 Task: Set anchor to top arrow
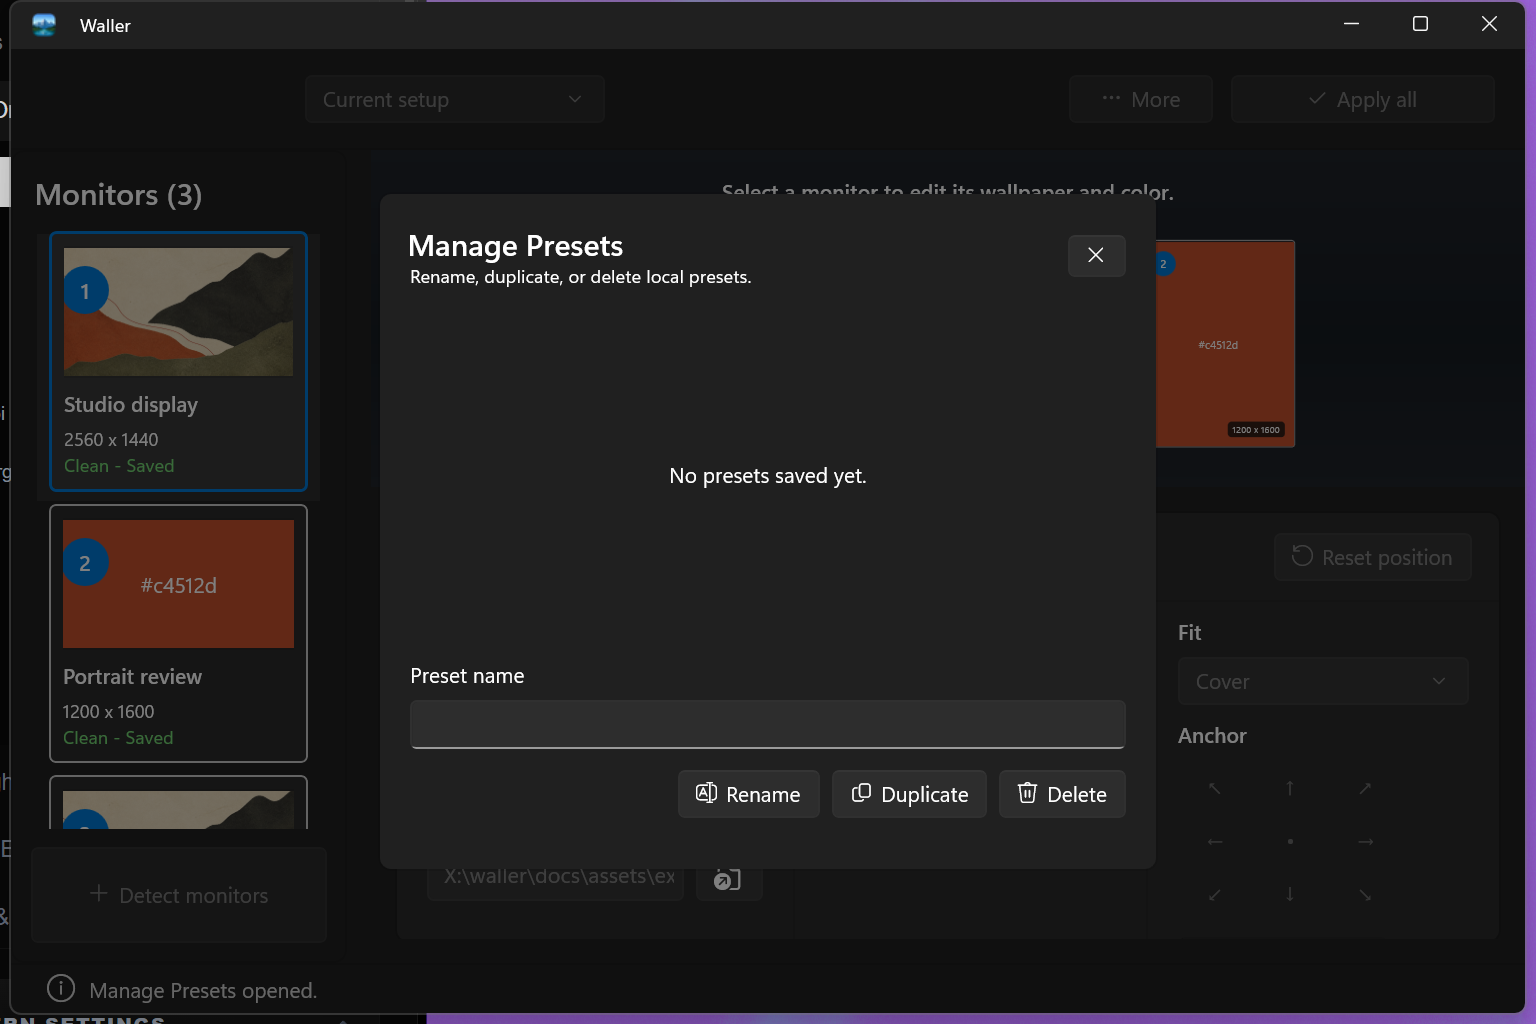(x=1290, y=788)
